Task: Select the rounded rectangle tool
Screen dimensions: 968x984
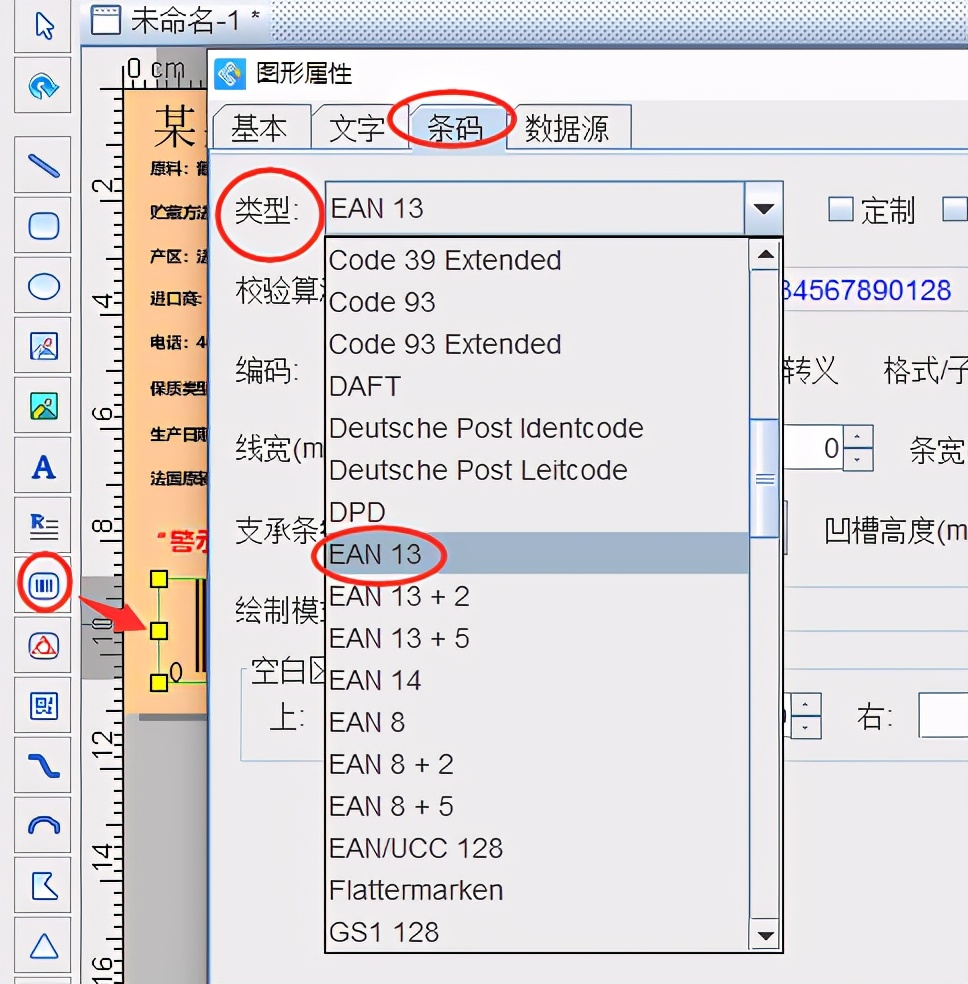Action: point(43,225)
